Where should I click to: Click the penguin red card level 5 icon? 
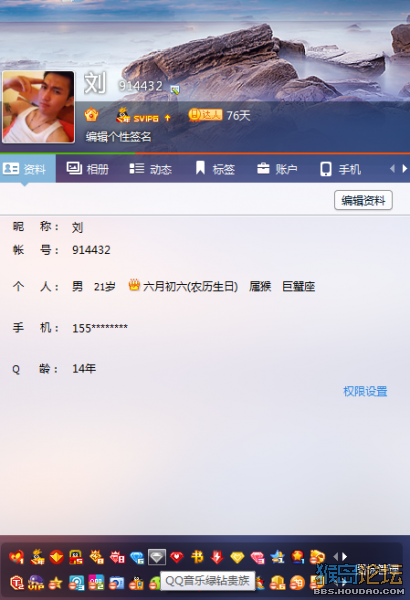point(76,557)
